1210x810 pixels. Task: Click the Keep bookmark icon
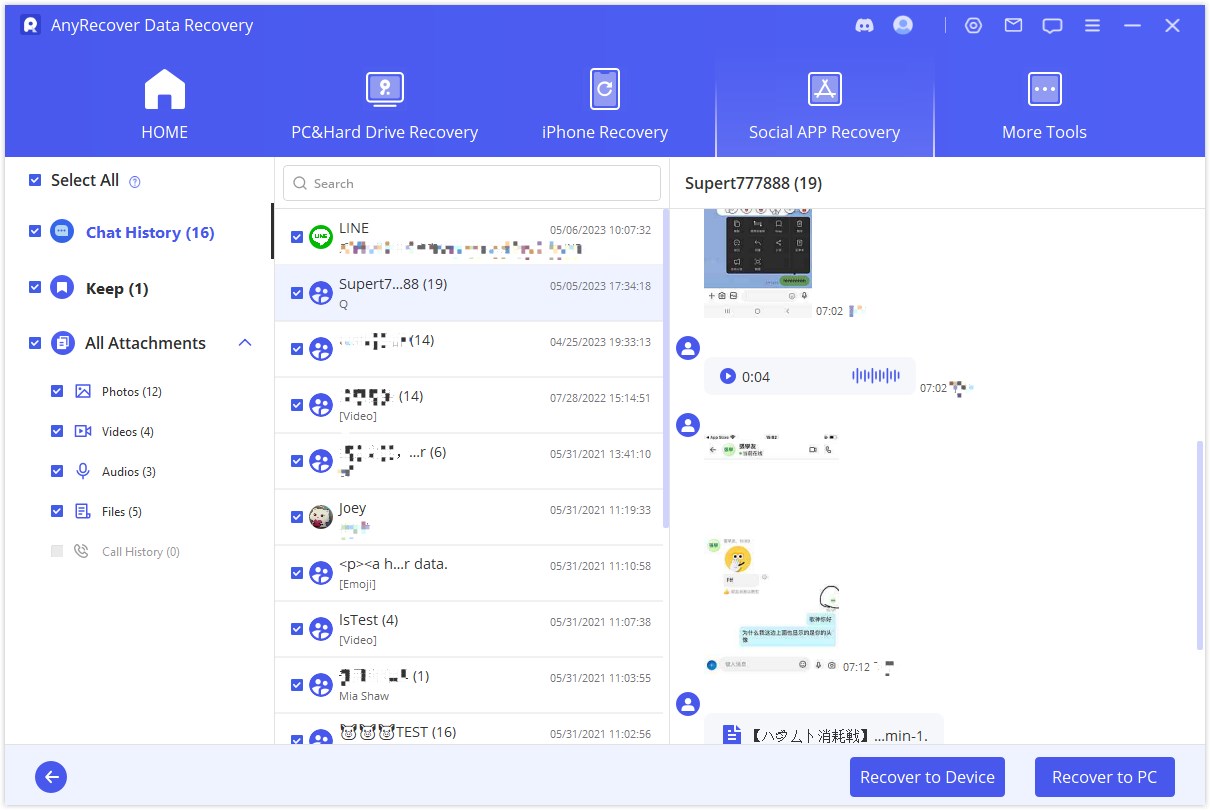[62, 288]
